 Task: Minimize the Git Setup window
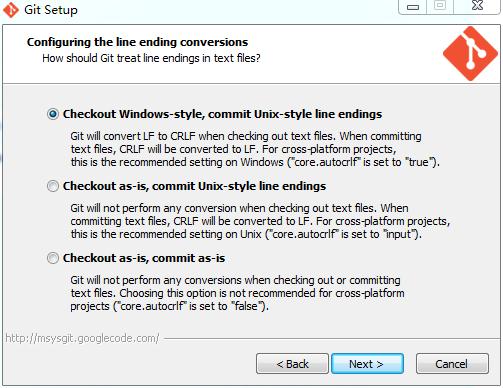point(413,7)
